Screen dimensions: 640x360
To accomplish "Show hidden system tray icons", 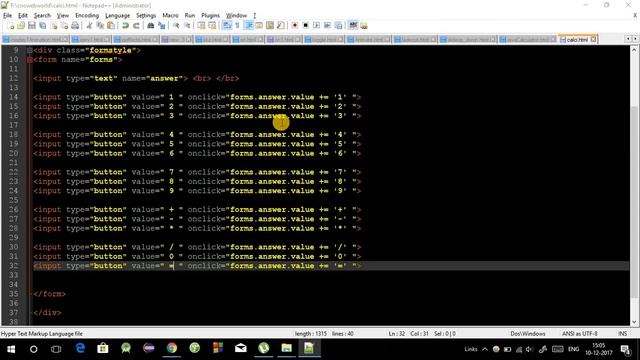I will (484, 349).
